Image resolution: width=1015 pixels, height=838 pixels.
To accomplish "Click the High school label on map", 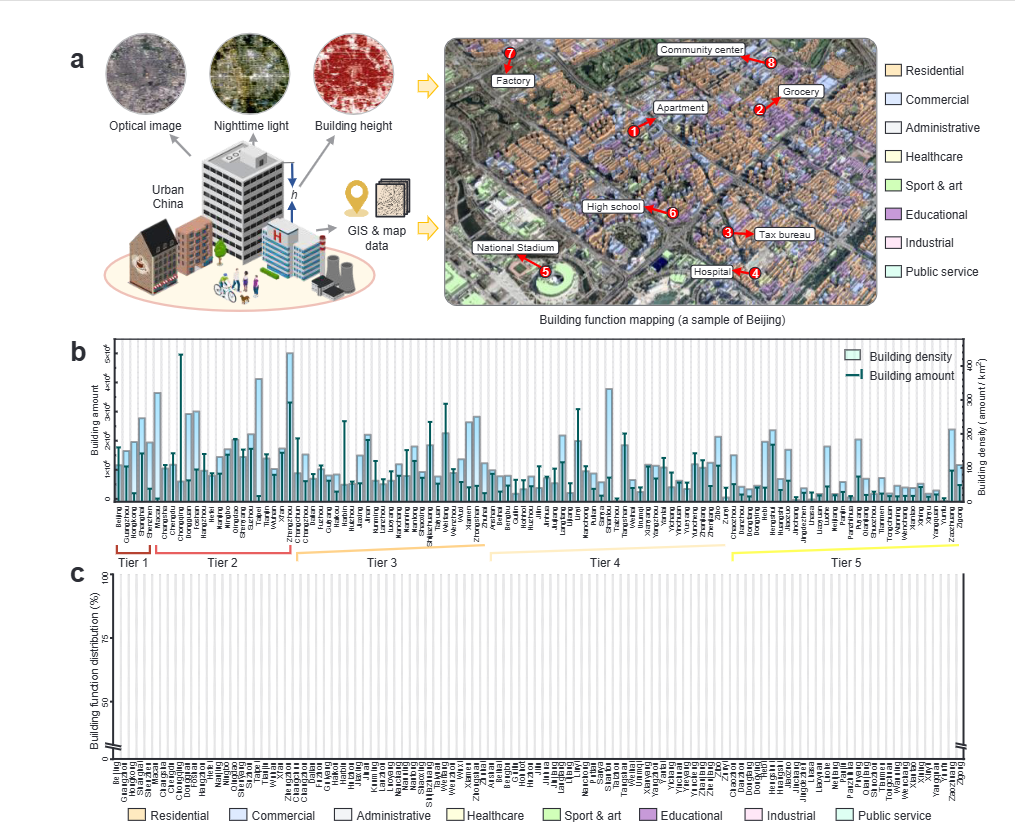I will point(613,207).
